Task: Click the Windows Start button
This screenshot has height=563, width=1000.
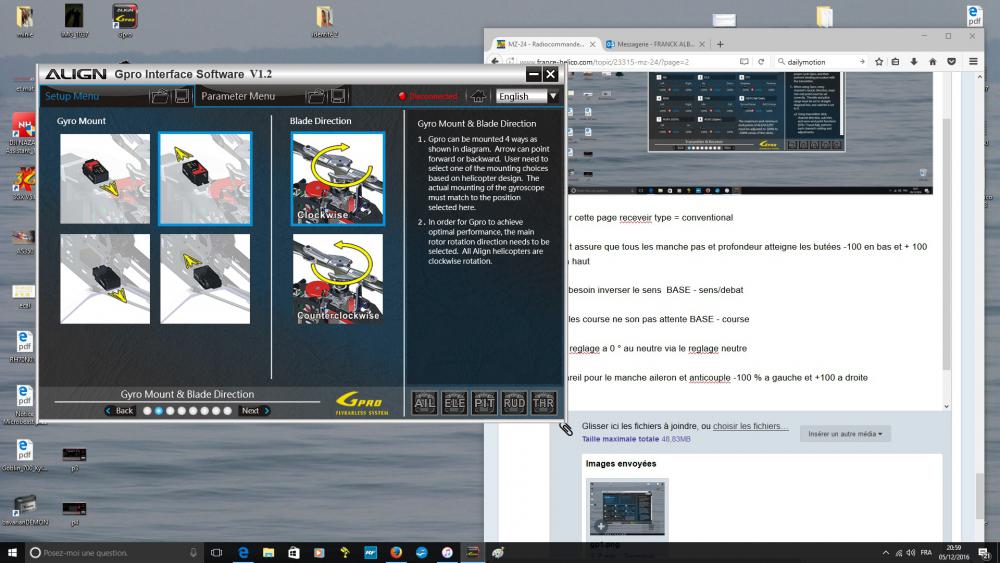Action: point(12,552)
